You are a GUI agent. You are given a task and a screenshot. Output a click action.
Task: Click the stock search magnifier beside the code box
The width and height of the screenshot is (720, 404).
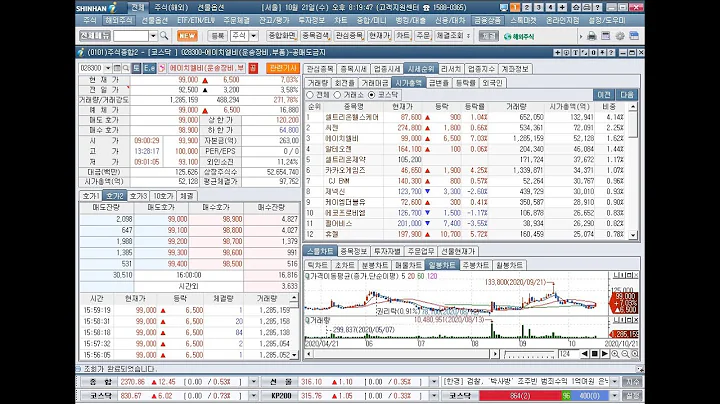pyautogui.click(x=125, y=68)
